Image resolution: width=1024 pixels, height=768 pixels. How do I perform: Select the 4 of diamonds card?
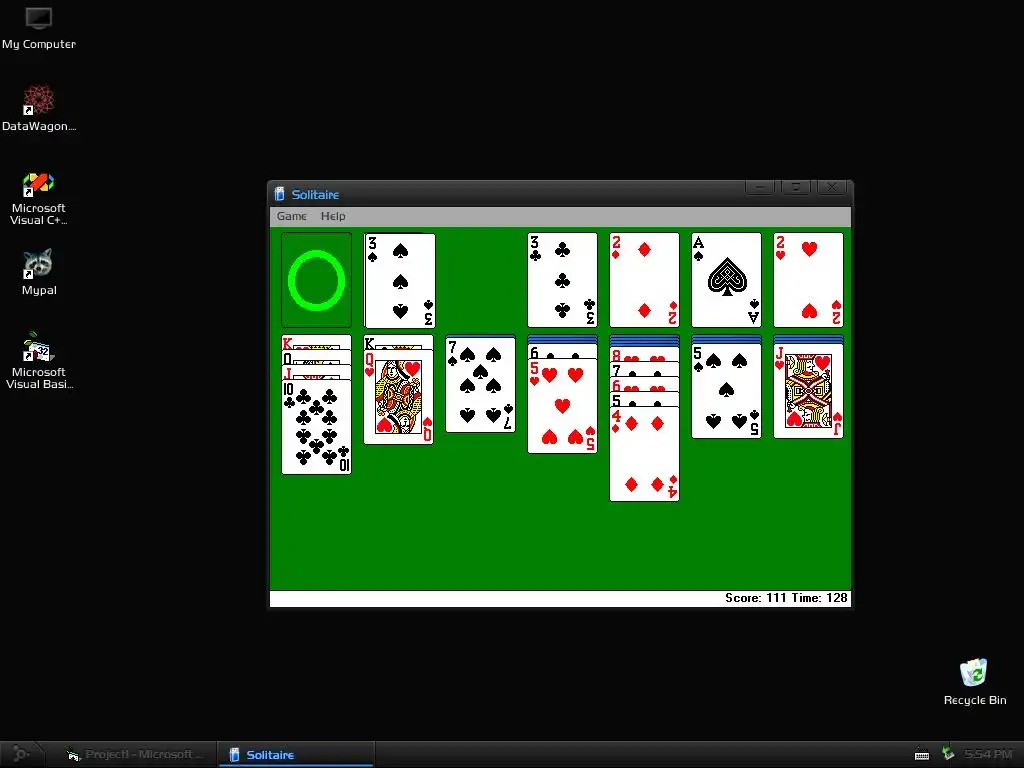click(644, 455)
